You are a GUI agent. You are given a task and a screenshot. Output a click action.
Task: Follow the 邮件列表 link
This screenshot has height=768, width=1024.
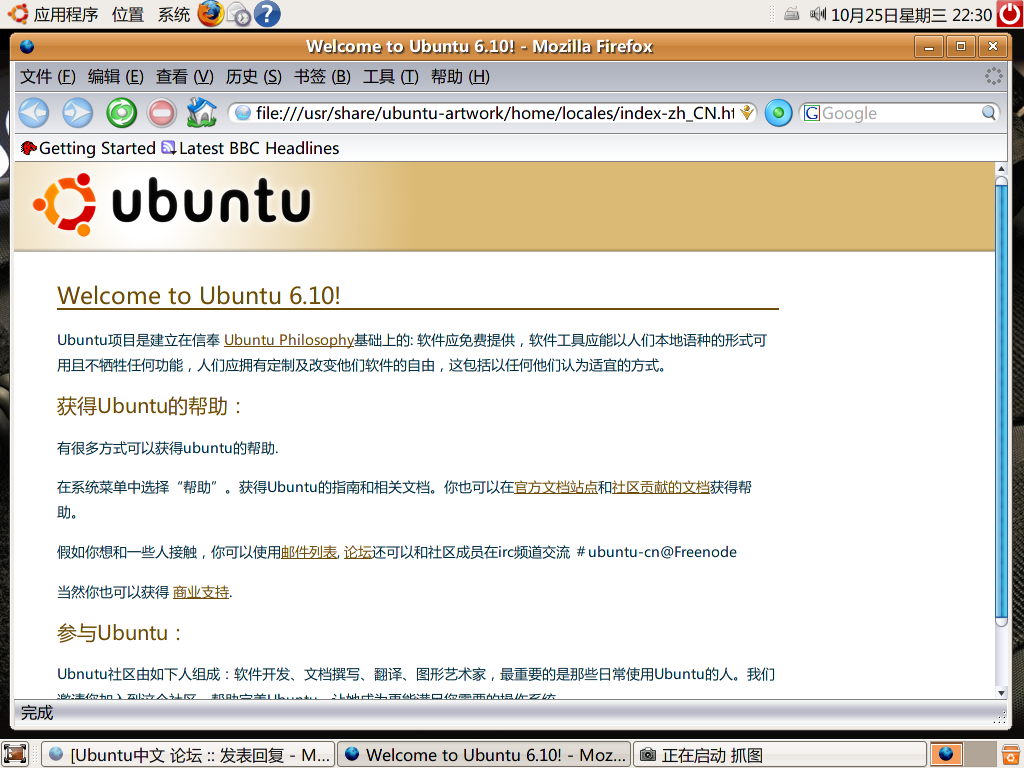click(x=309, y=552)
